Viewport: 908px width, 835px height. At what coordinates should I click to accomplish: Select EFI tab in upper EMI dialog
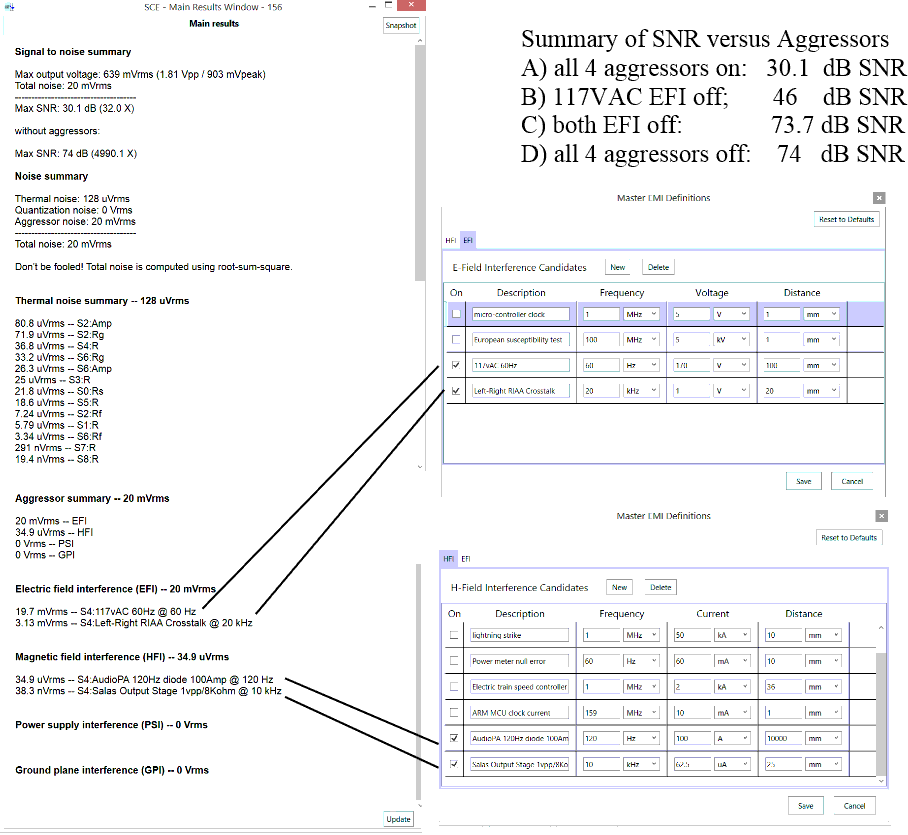pyautogui.click(x=468, y=240)
